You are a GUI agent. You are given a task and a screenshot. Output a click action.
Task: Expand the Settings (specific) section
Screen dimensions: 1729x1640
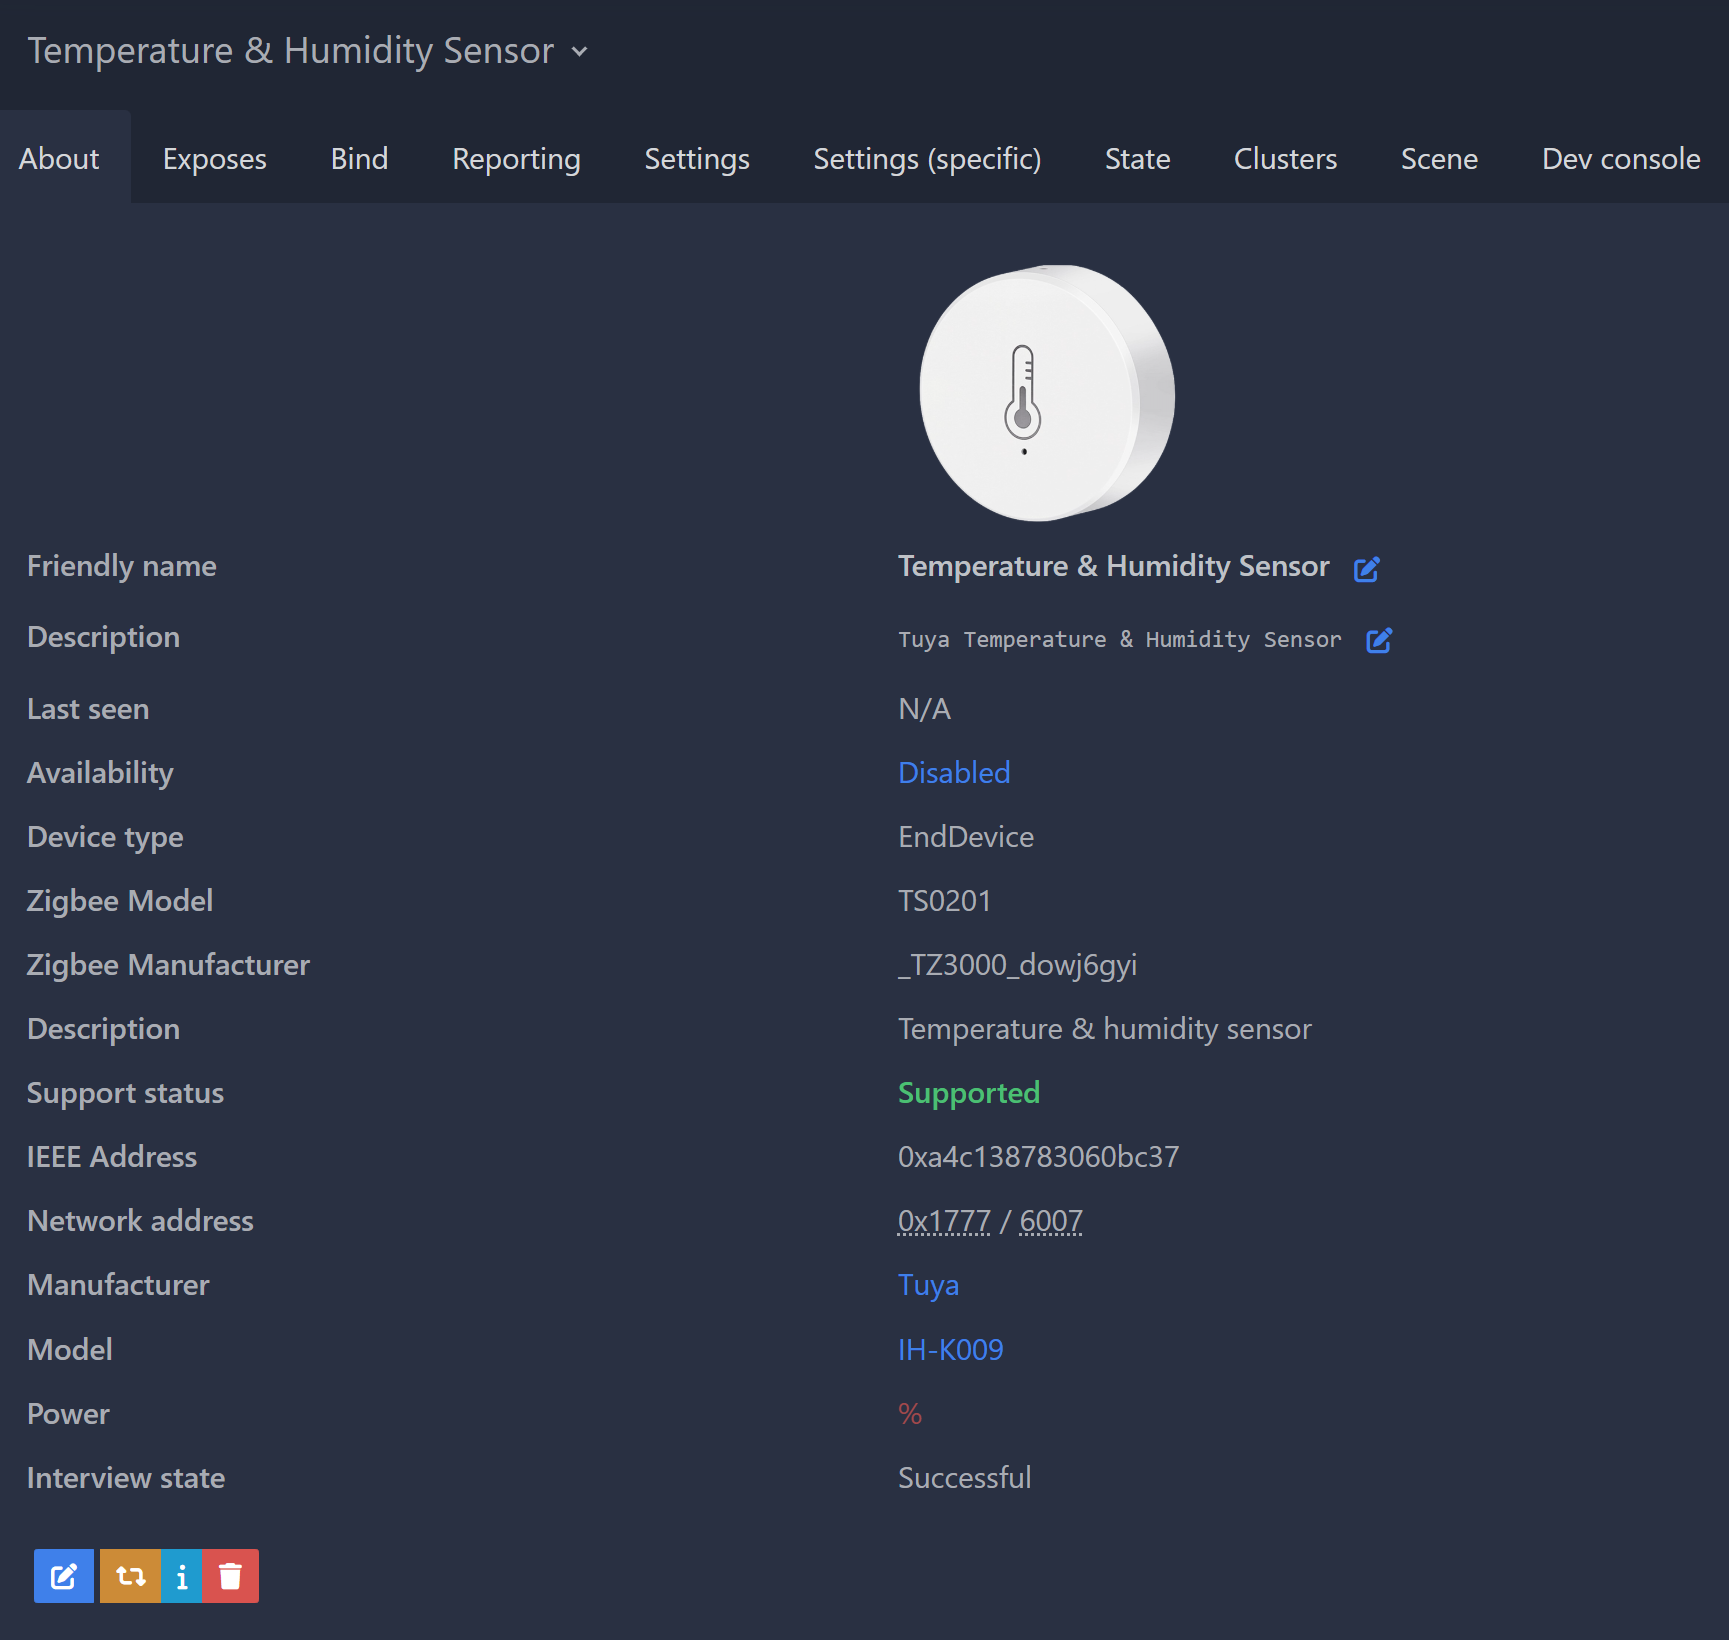tap(927, 158)
